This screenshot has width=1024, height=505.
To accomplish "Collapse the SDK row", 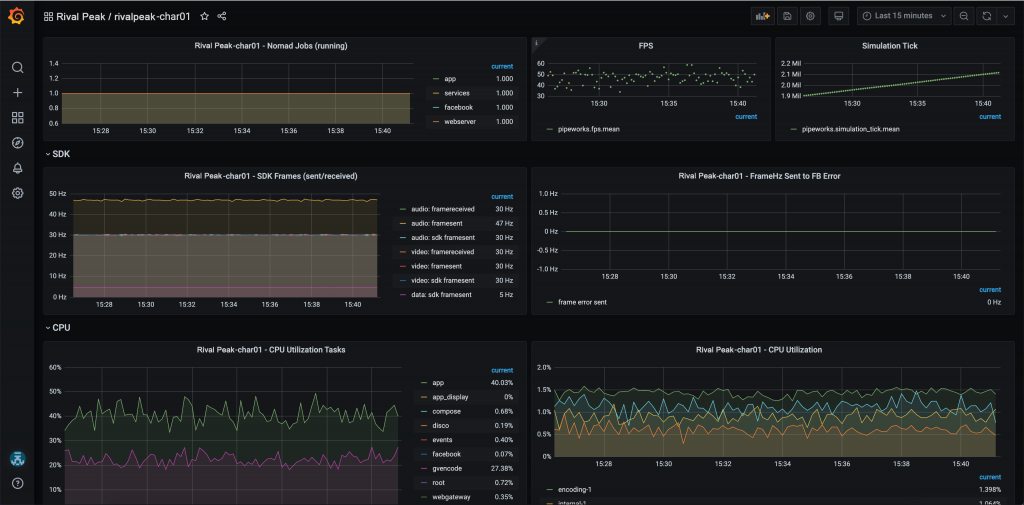I will (58, 154).
